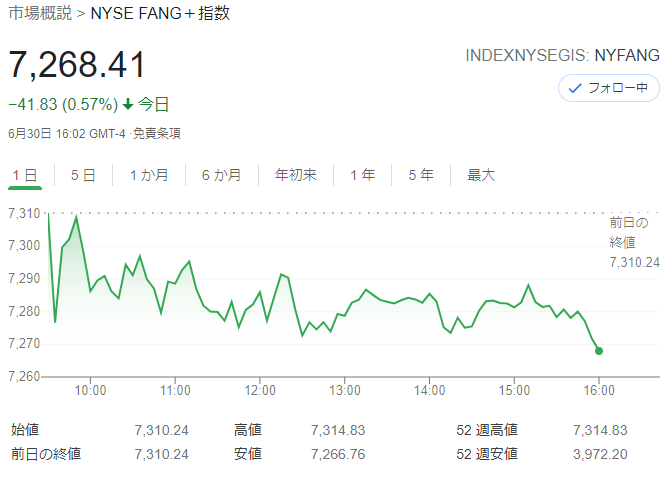
Task: Click the 安値 row label
Action: (x=248, y=454)
